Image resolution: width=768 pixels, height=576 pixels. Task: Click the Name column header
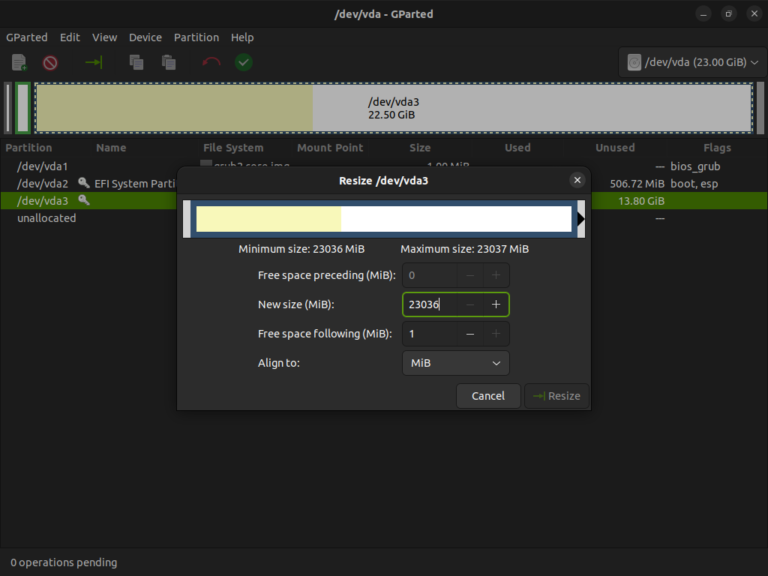point(111,147)
